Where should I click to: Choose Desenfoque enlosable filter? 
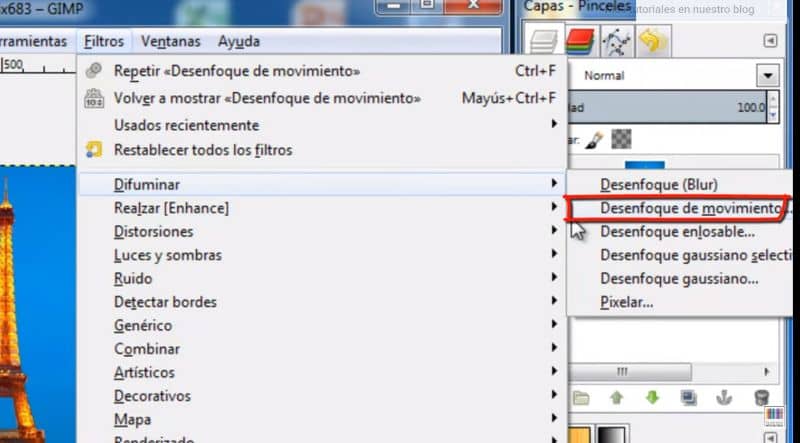pyautogui.click(x=681, y=232)
